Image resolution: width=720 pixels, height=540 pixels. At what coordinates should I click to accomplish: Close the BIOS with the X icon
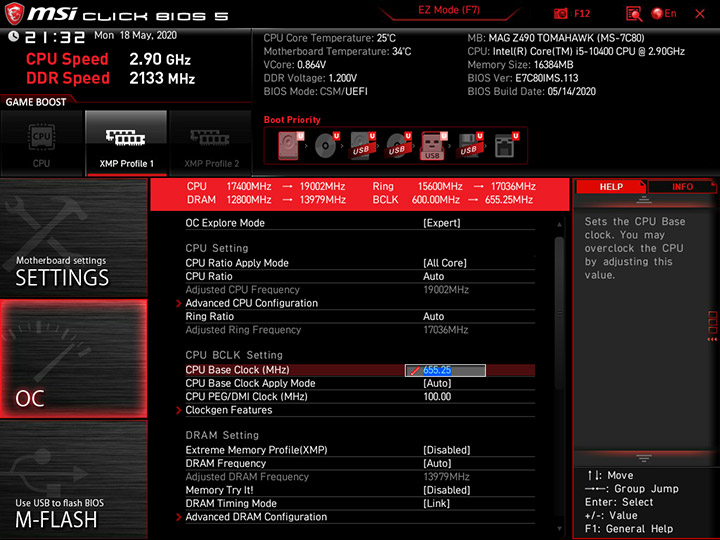tap(700, 14)
